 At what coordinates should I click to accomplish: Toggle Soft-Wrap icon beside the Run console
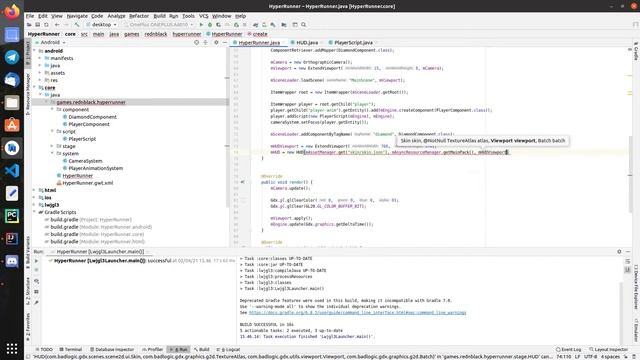[628, 261]
